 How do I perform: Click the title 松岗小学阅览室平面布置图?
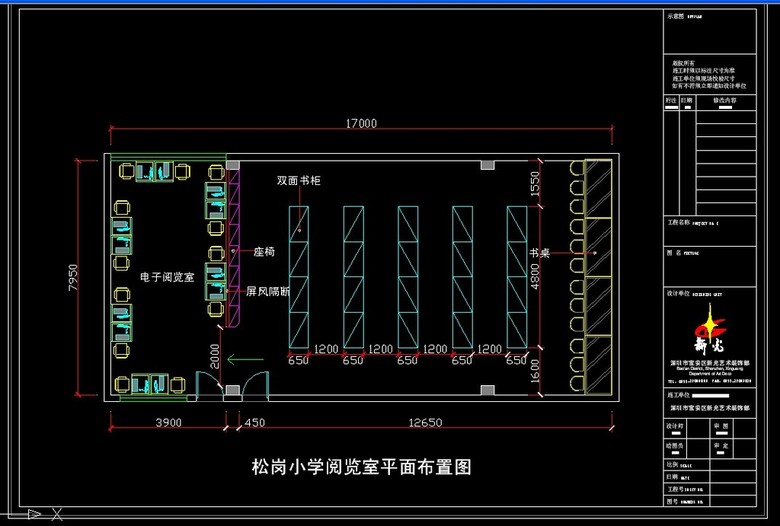click(x=361, y=467)
